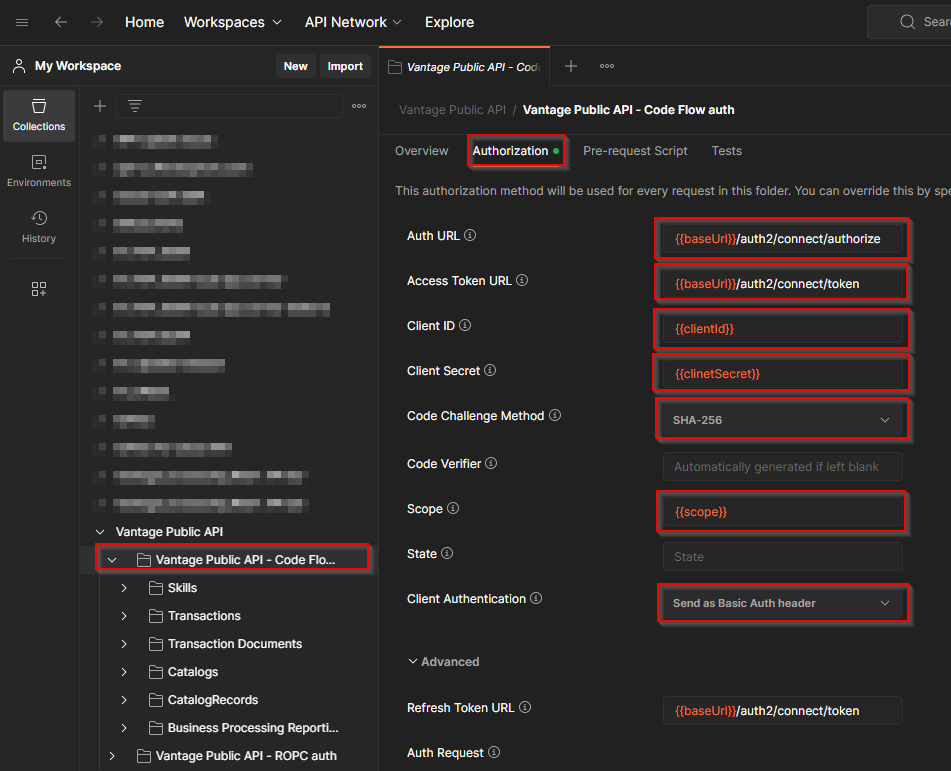Click the State input field
The image size is (951, 771).
(x=782, y=557)
